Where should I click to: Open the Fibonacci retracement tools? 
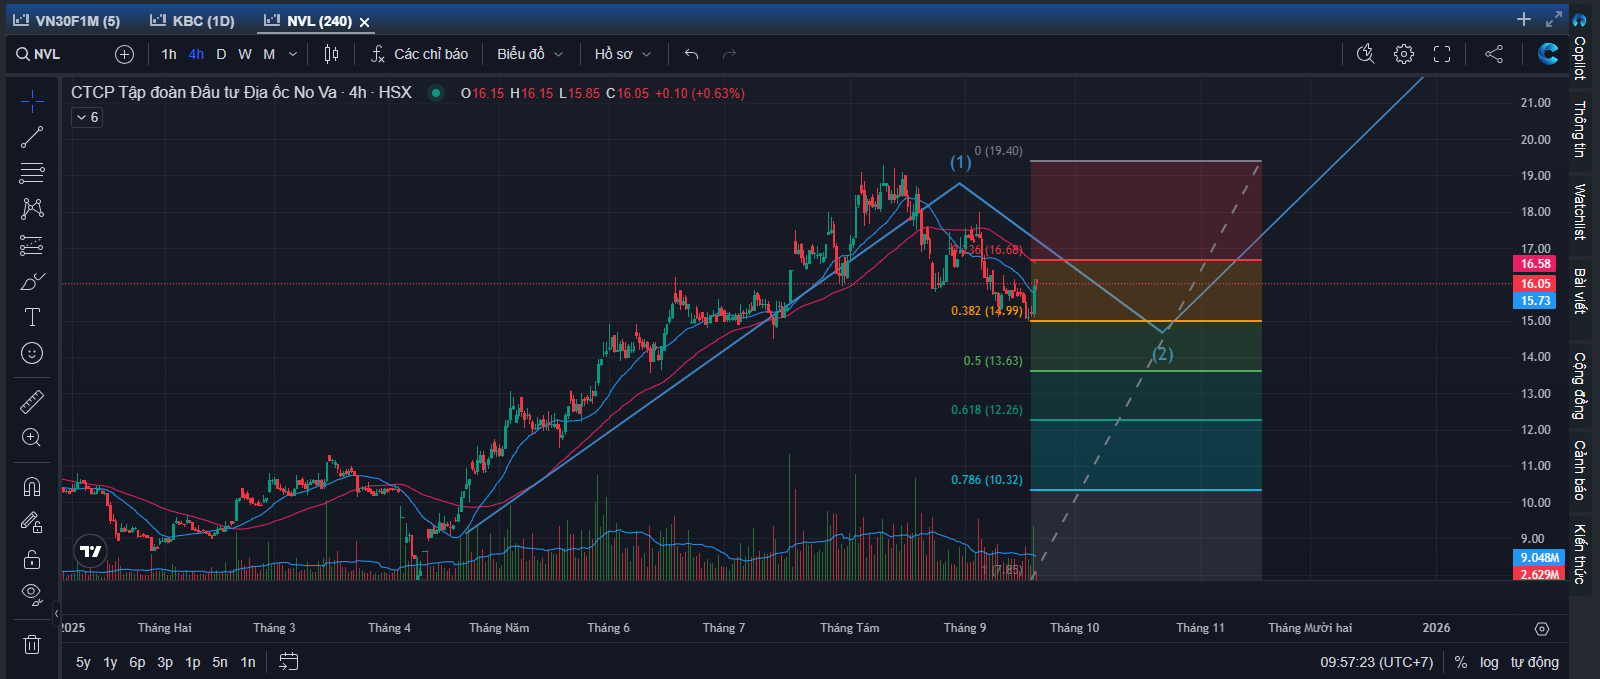[32, 173]
